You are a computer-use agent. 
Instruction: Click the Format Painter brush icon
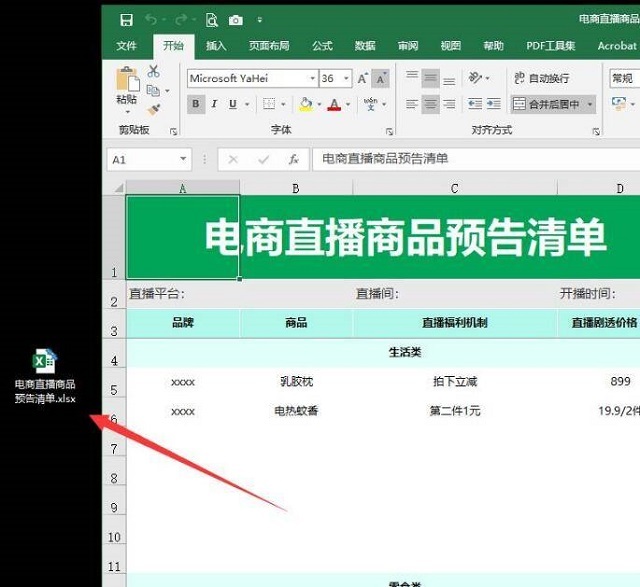(x=154, y=109)
